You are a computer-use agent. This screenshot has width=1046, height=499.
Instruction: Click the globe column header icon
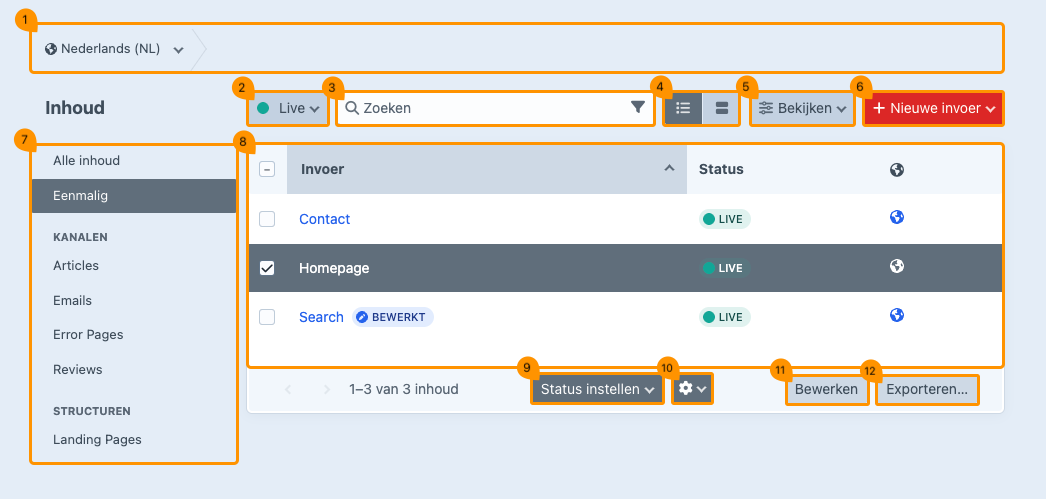(x=897, y=170)
